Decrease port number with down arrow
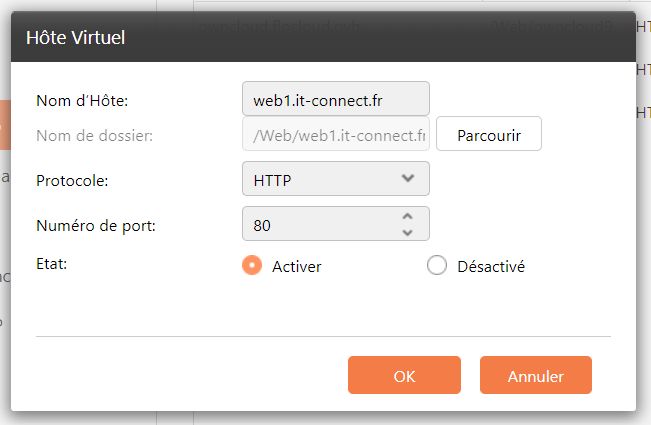This screenshot has height=425, width=651. pyautogui.click(x=407, y=232)
